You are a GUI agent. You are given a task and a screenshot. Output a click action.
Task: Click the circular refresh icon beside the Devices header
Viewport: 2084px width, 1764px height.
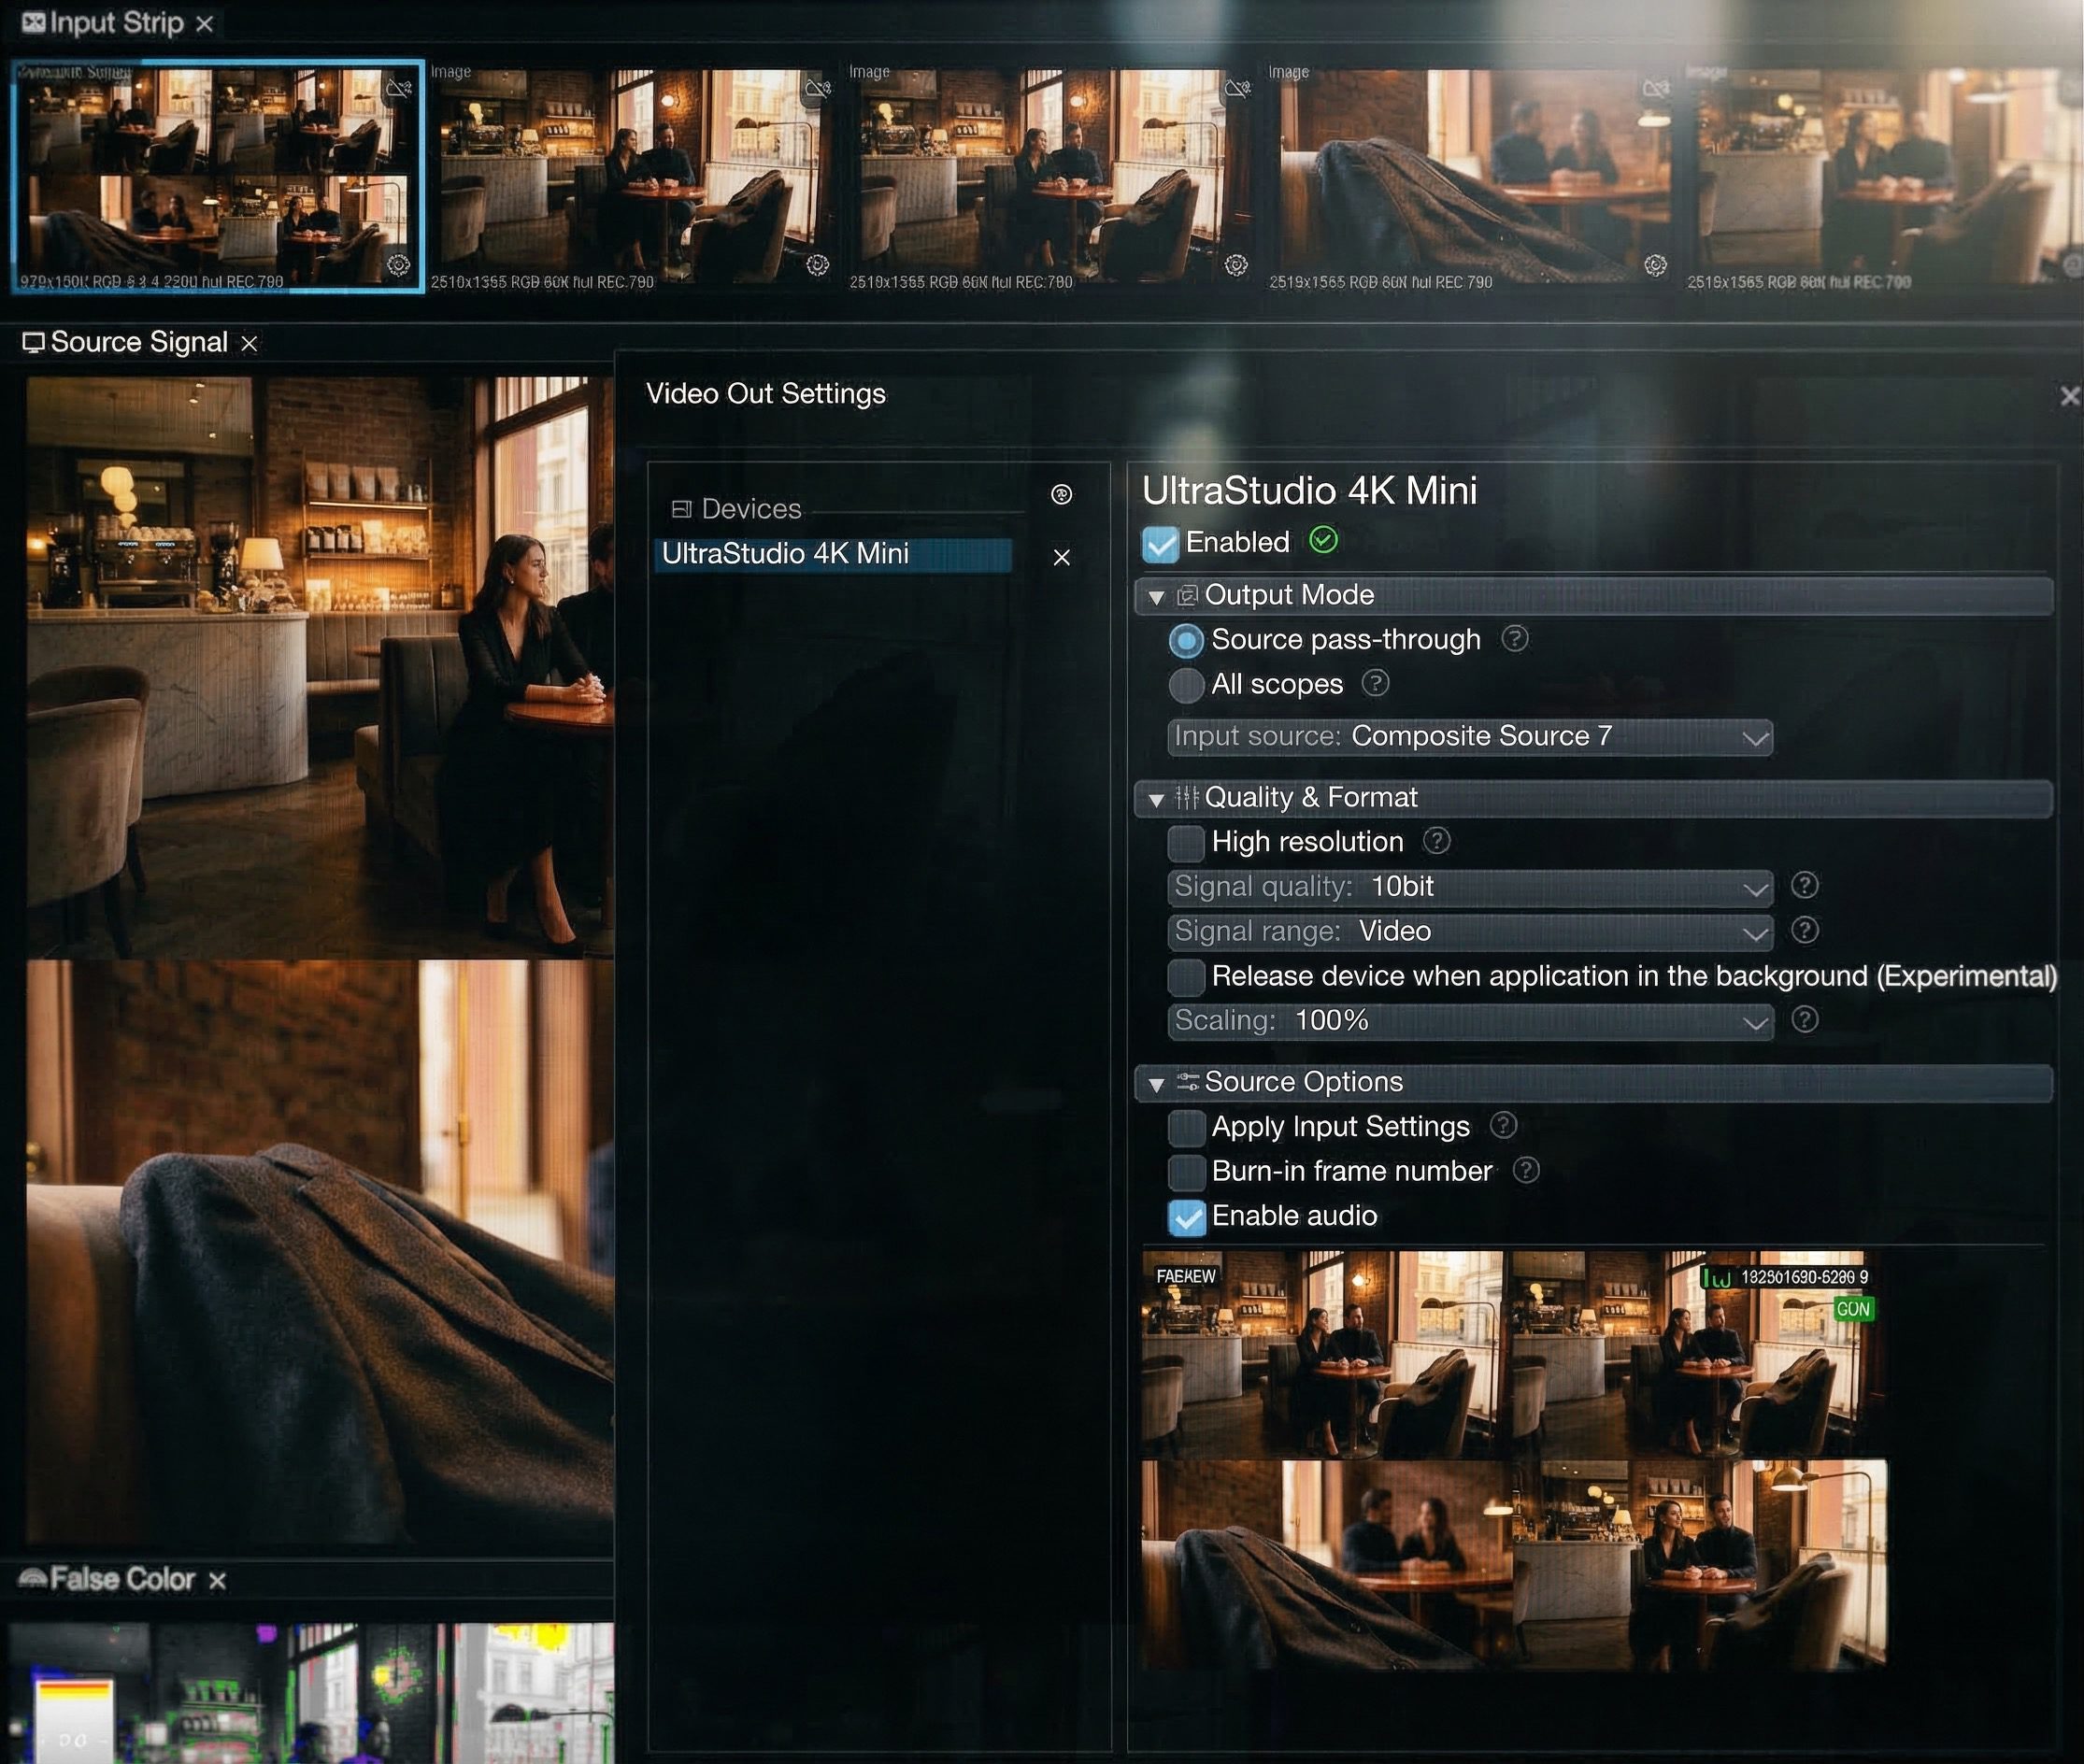click(x=1061, y=494)
